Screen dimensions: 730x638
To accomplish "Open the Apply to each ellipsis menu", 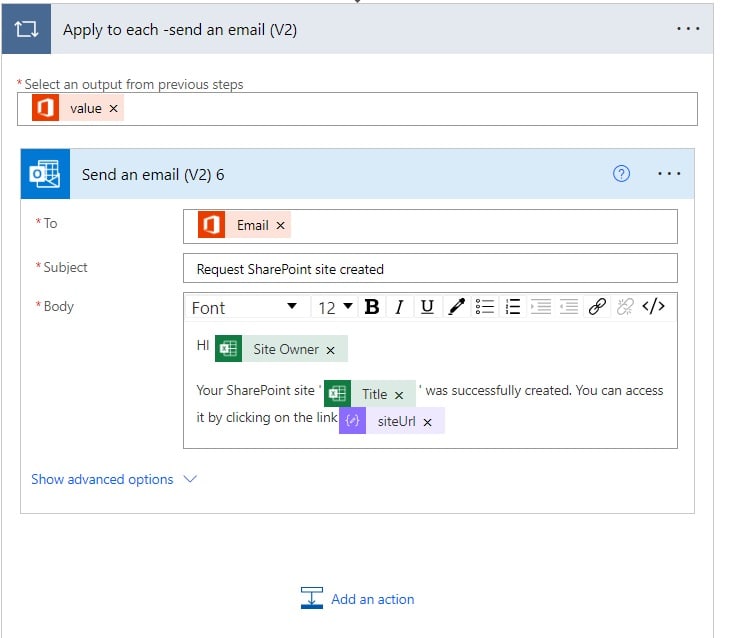I will [688, 29].
